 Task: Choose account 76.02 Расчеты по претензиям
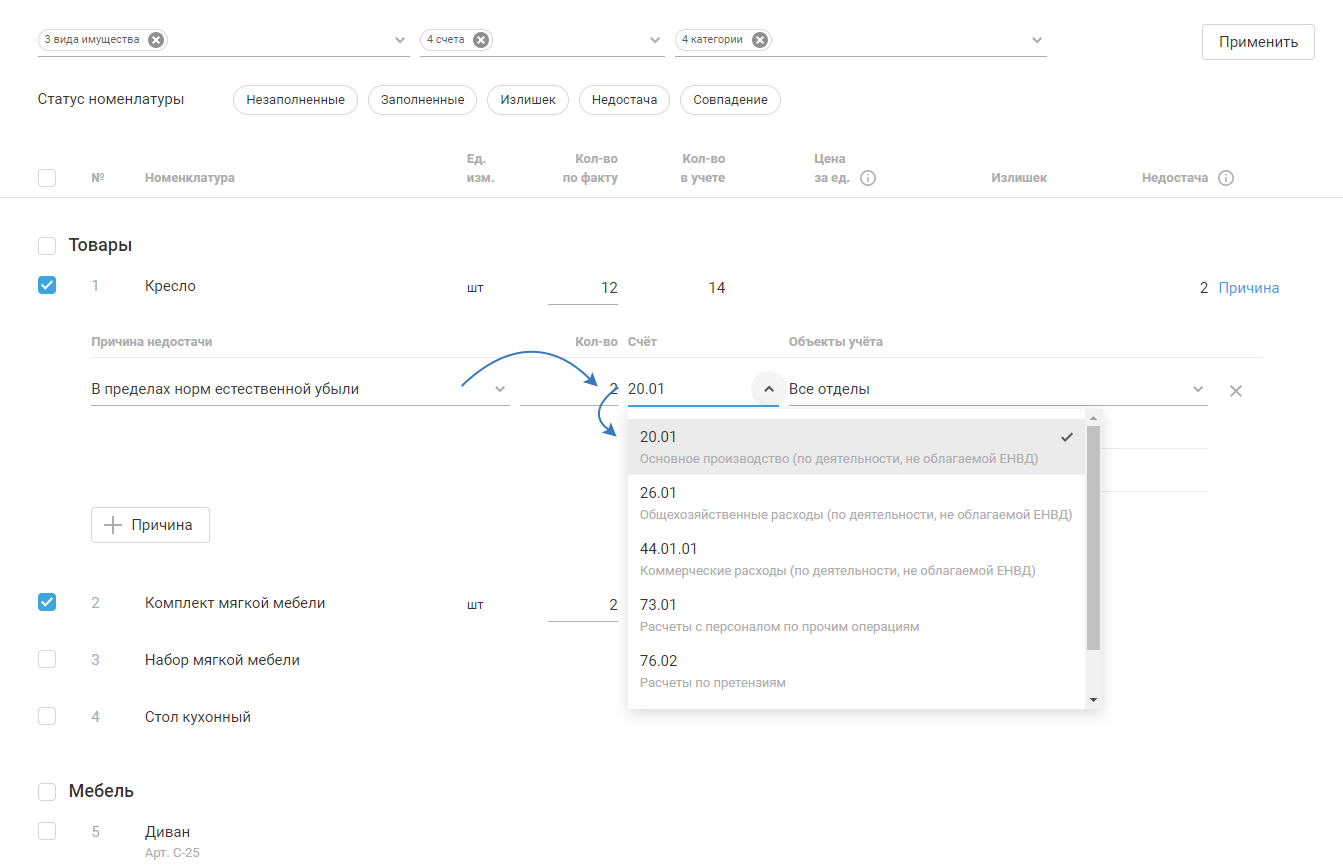(856, 670)
